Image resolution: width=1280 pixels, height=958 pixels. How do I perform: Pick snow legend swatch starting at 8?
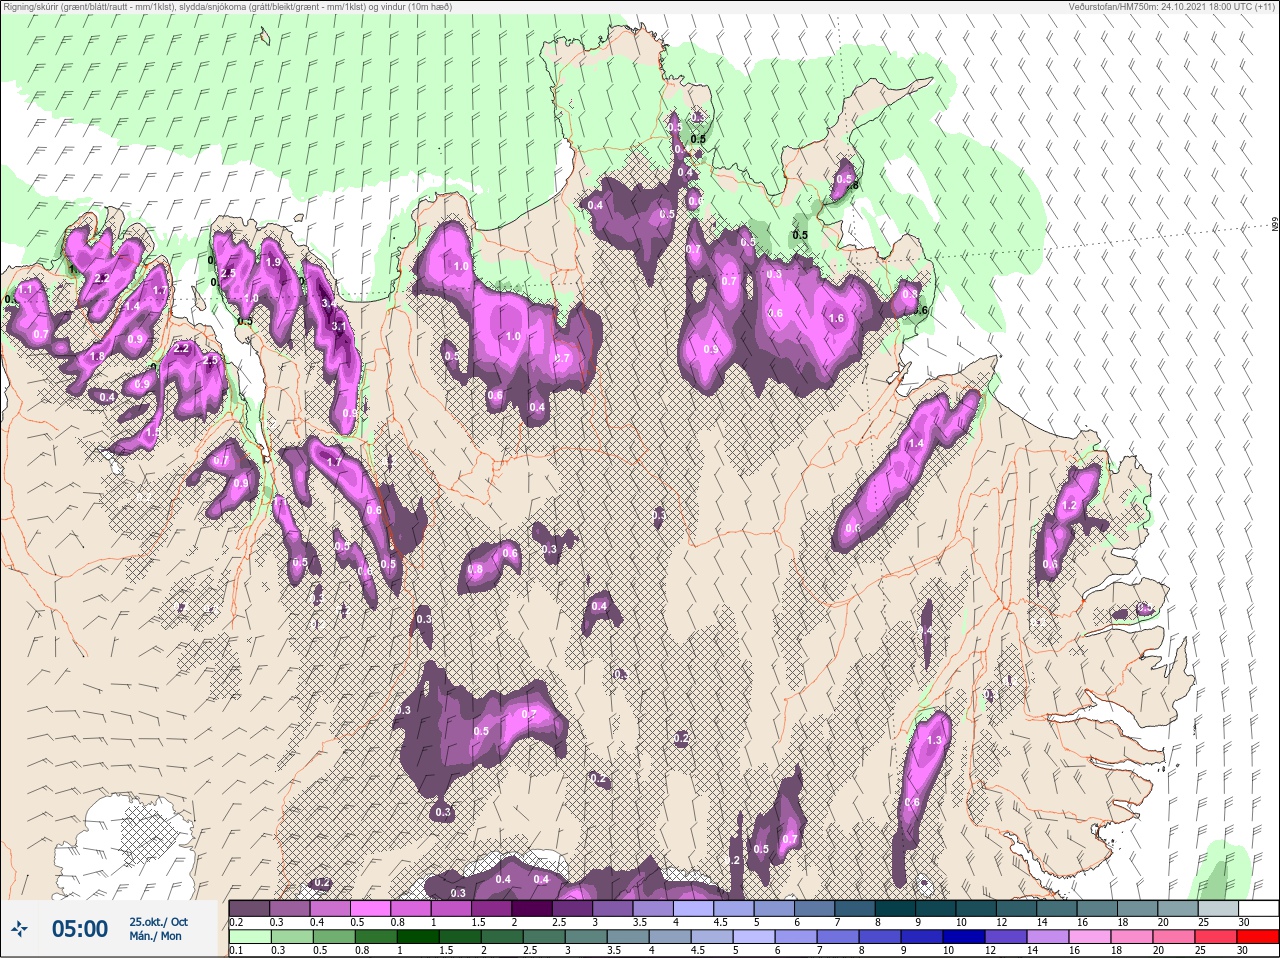[895, 908]
